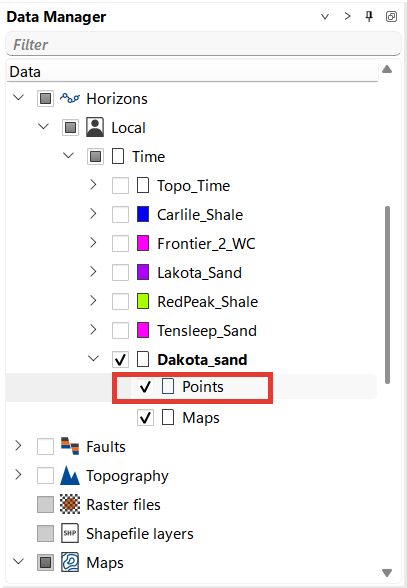Click the SHP Shapefile layers icon

[70, 533]
